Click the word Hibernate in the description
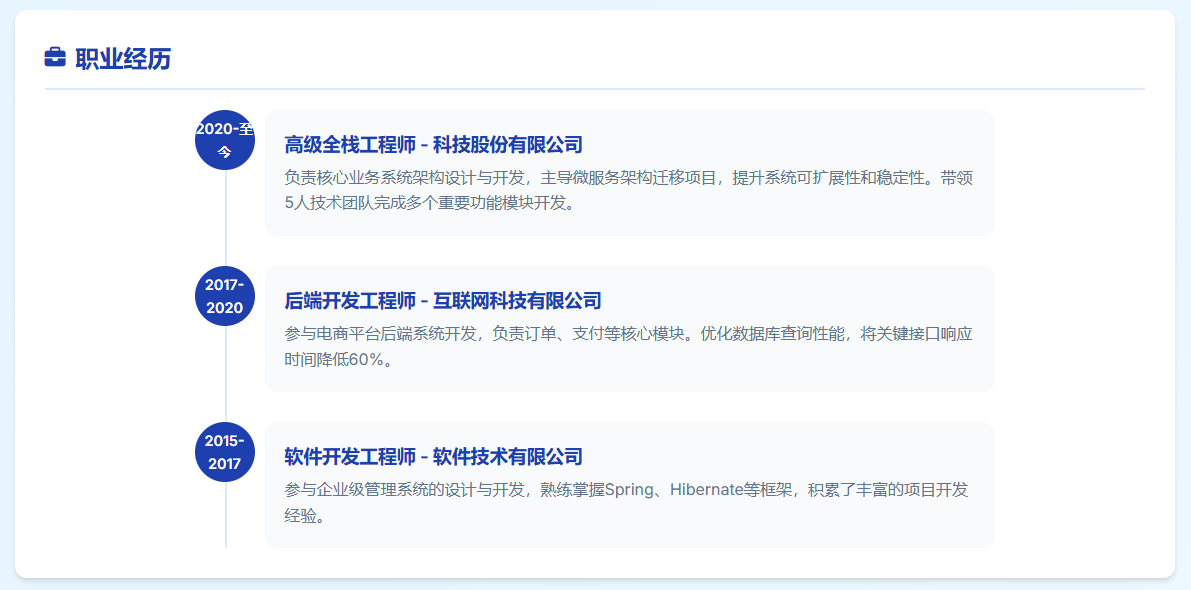The height and width of the screenshot is (590, 1191). [707, 490]
